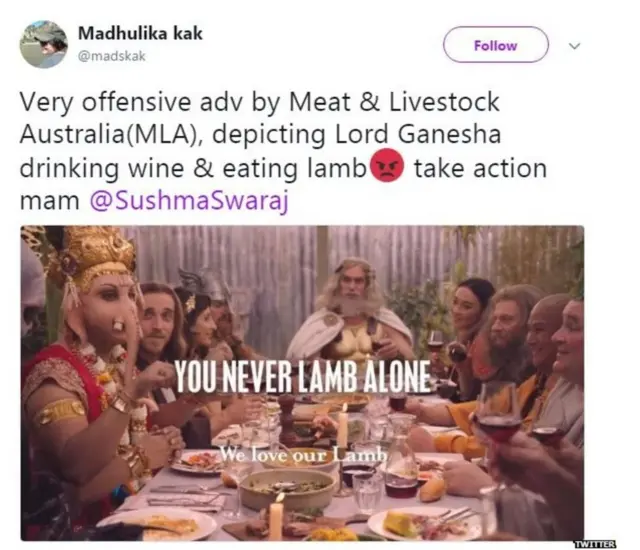Open the tweet options chevron
Image resolution: width=640 pixels, height=550 pixels.
click(x=575, y=46)
